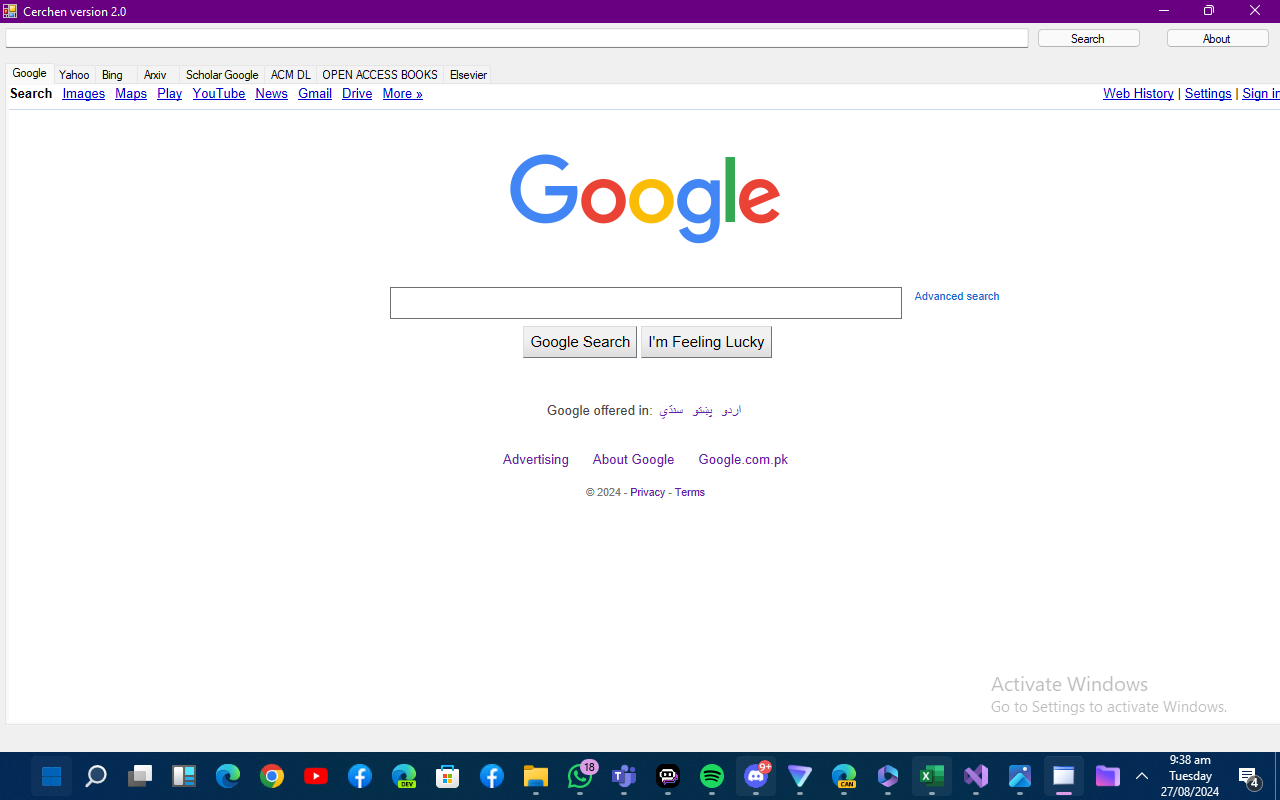Click the About button
This screenshot has width=1280, height=800.
click(1217, 38)
